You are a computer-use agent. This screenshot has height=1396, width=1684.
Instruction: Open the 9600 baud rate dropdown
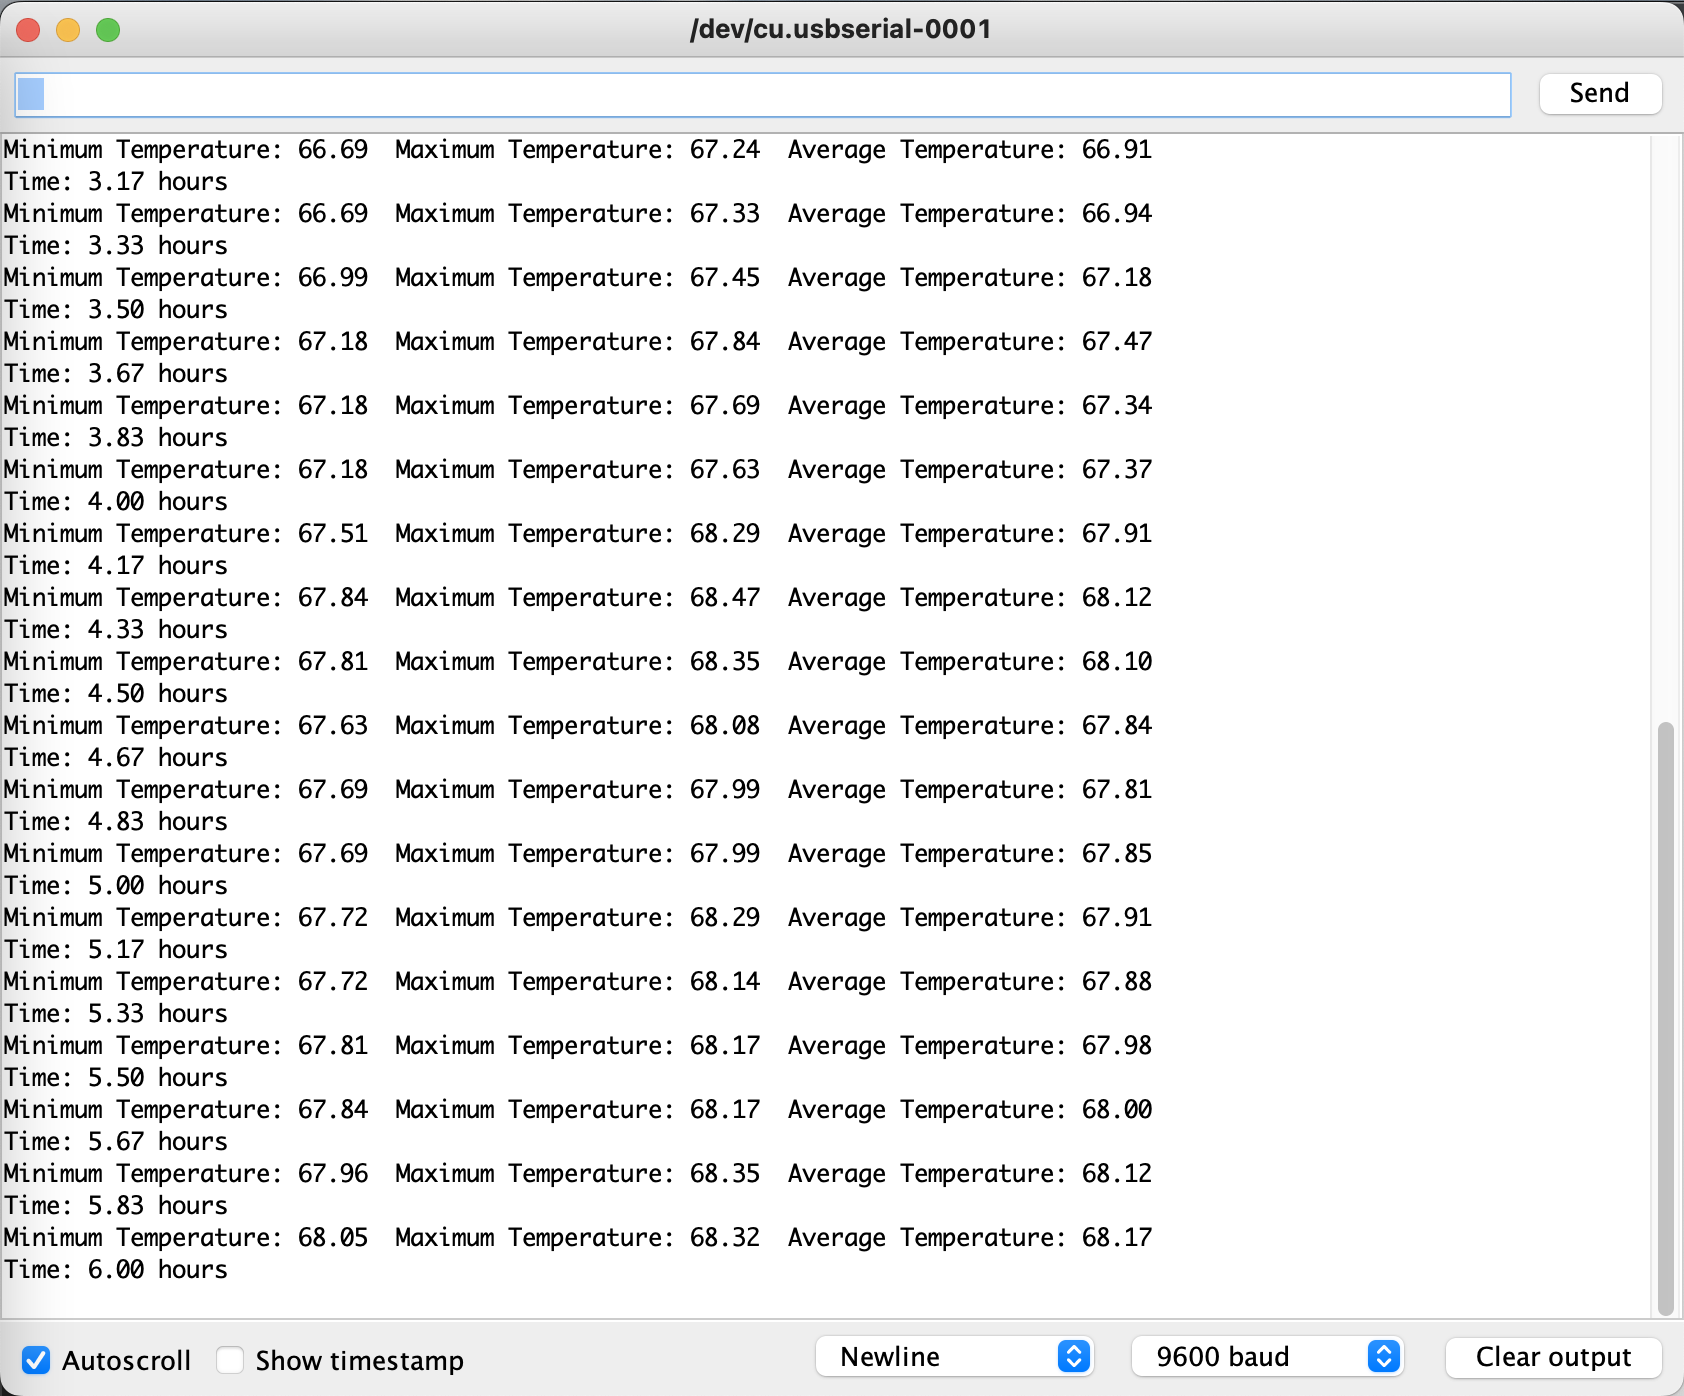[x=1267, y=1357]
